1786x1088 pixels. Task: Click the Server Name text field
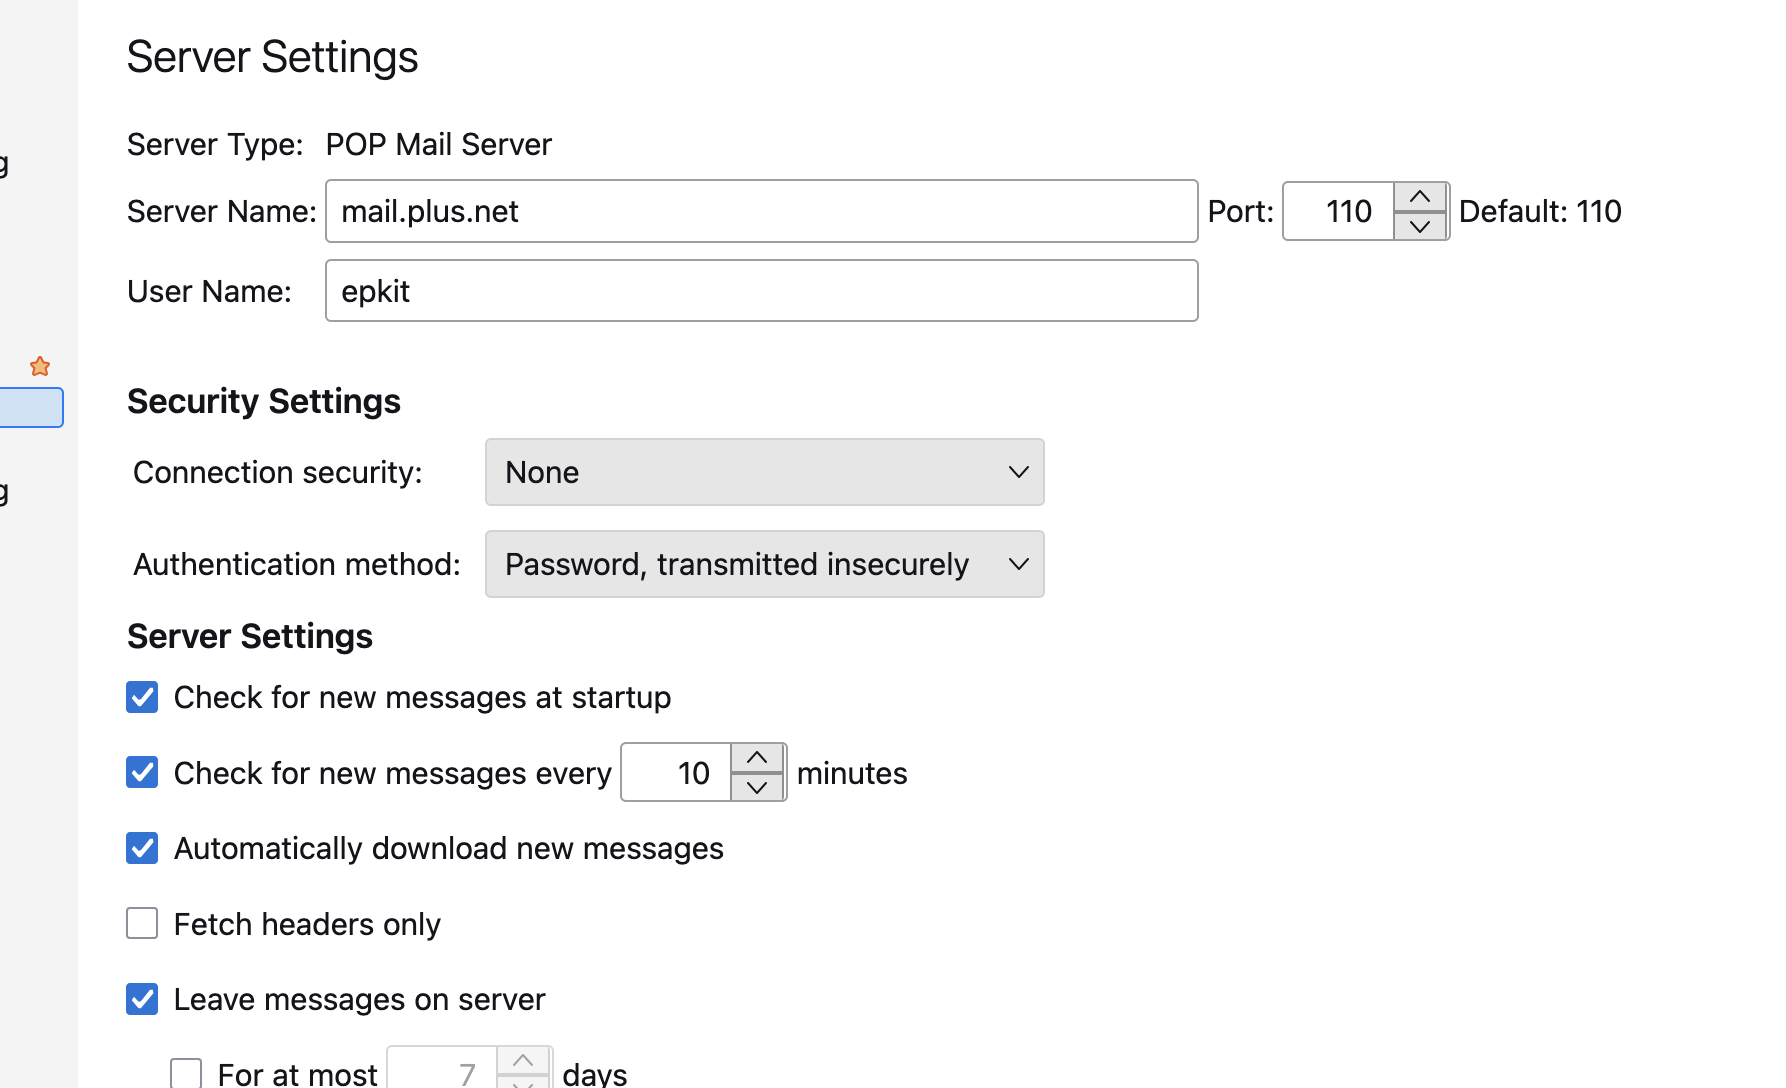tap(761, 211)
